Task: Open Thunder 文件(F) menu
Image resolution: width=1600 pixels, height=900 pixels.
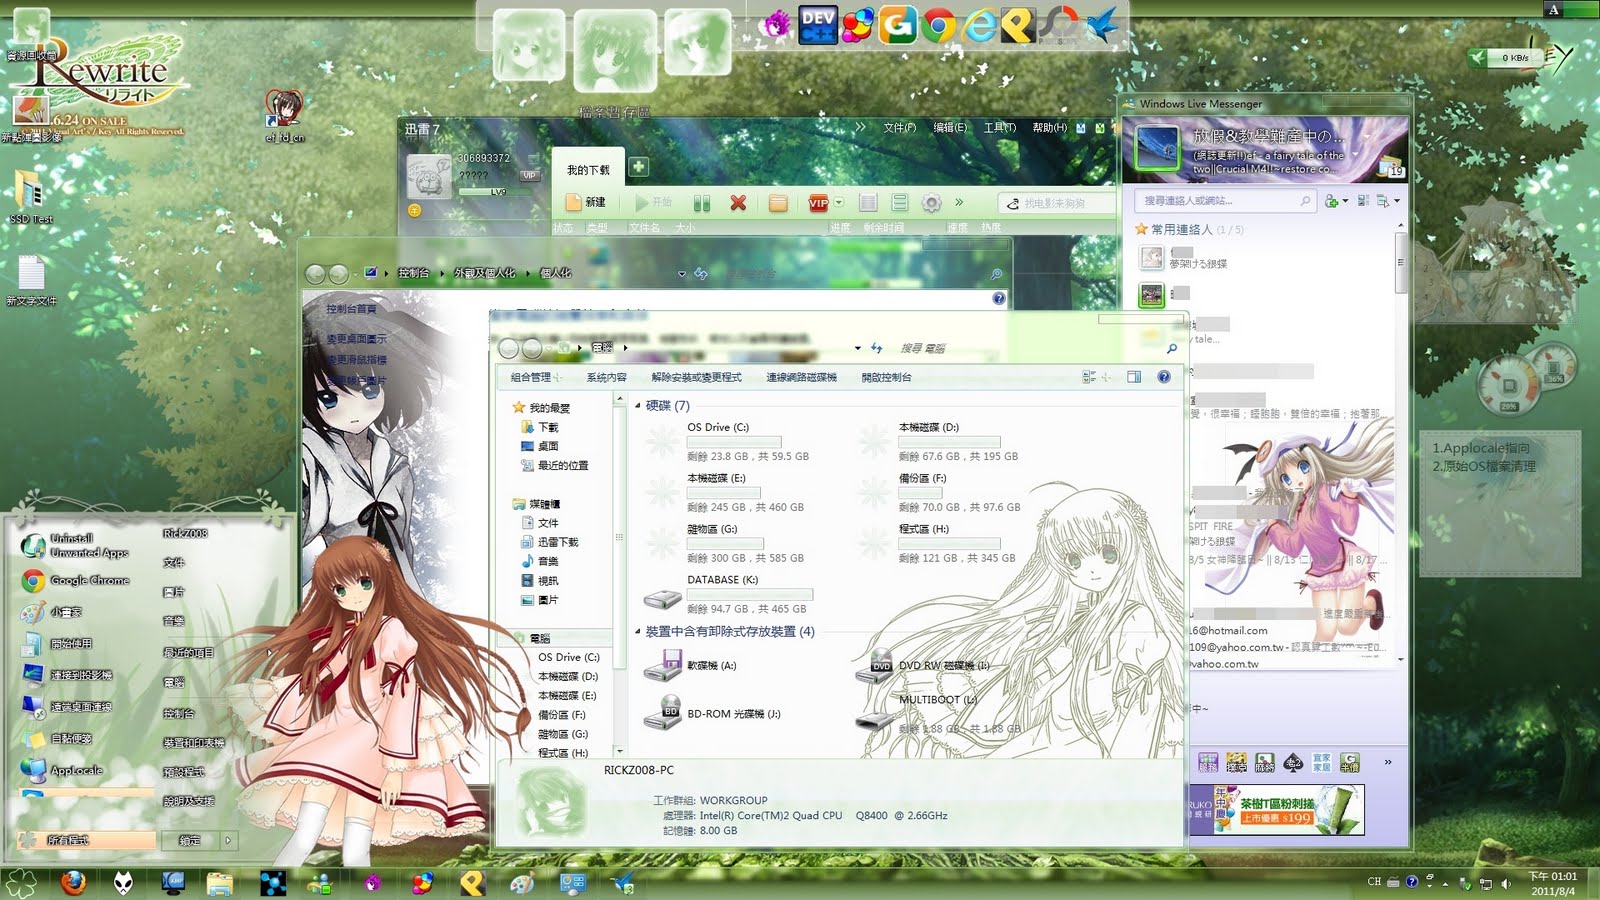Action: [x=899, y=128]
